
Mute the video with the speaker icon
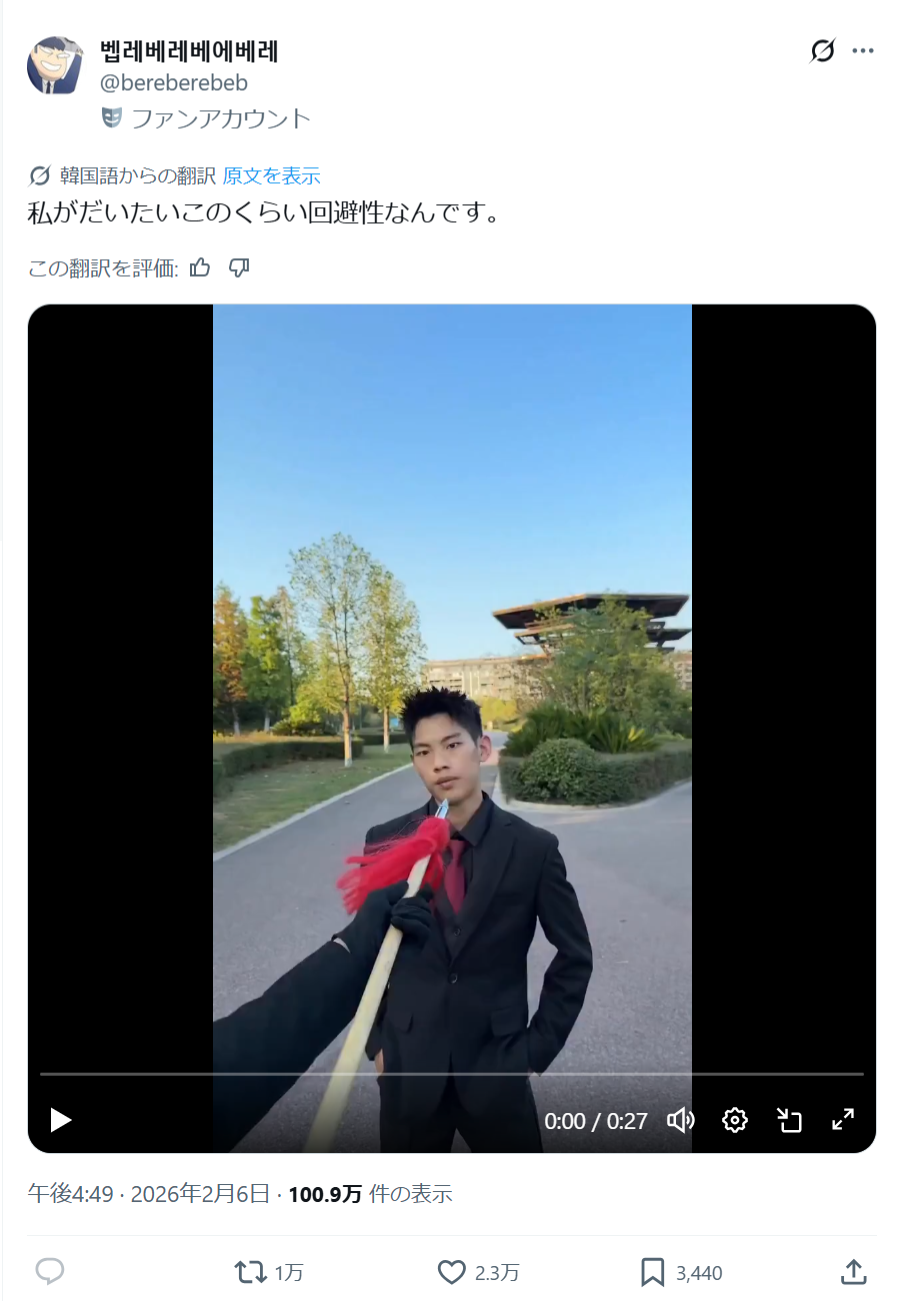(681, 1120)
